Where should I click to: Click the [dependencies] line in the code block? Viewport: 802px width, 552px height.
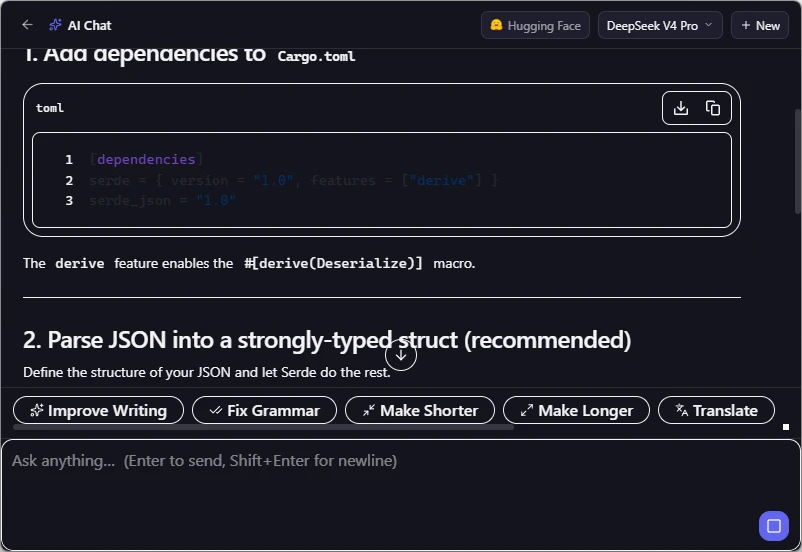146,160
